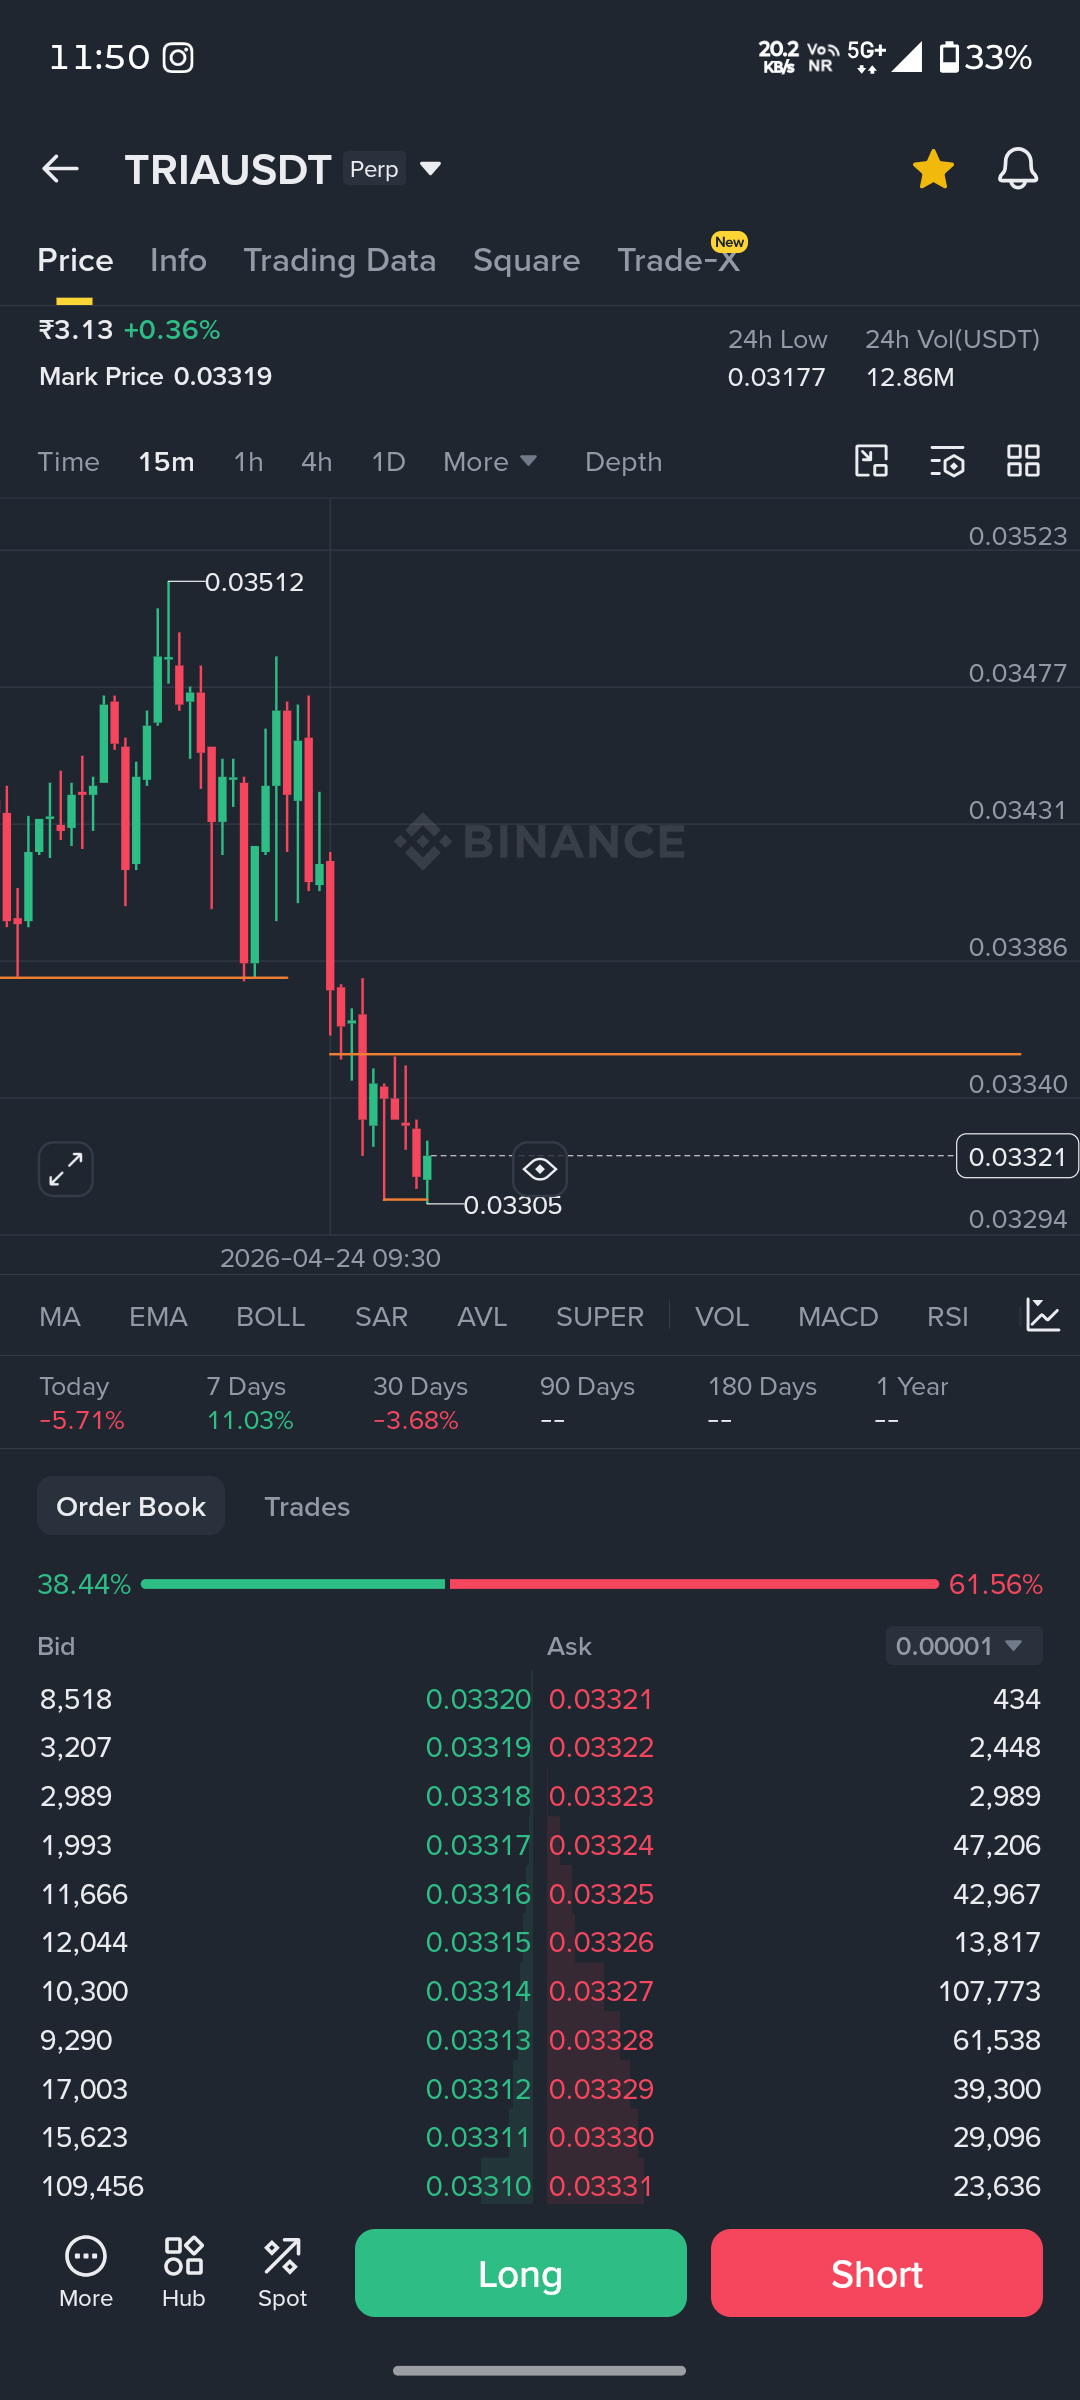Tap the red Short button
The height and width of the screenshot is (2400, 1080).
(x=877, y=2273)
